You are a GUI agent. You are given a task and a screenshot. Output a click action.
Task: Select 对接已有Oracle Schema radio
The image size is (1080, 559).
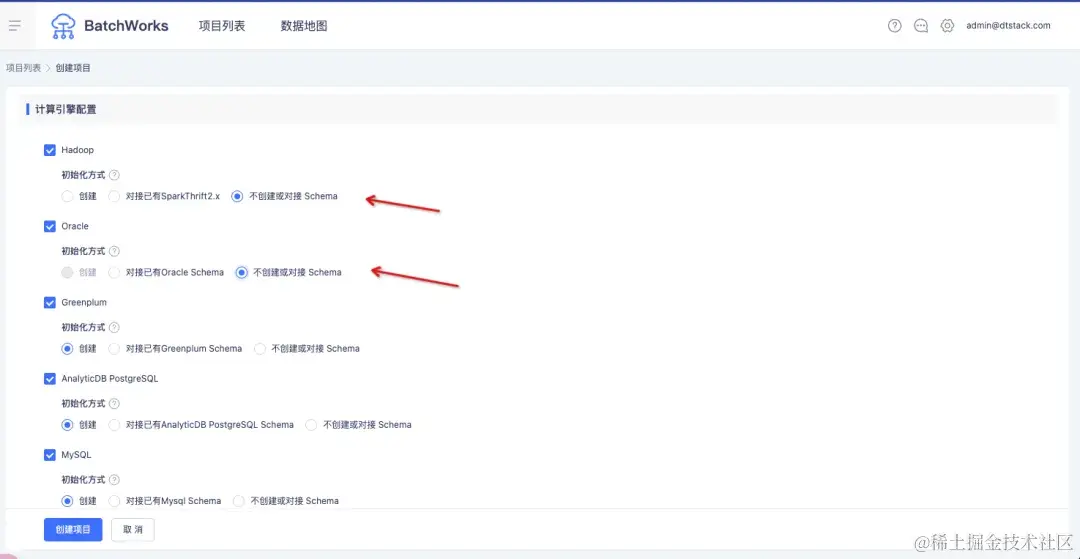tap(114, 273)
